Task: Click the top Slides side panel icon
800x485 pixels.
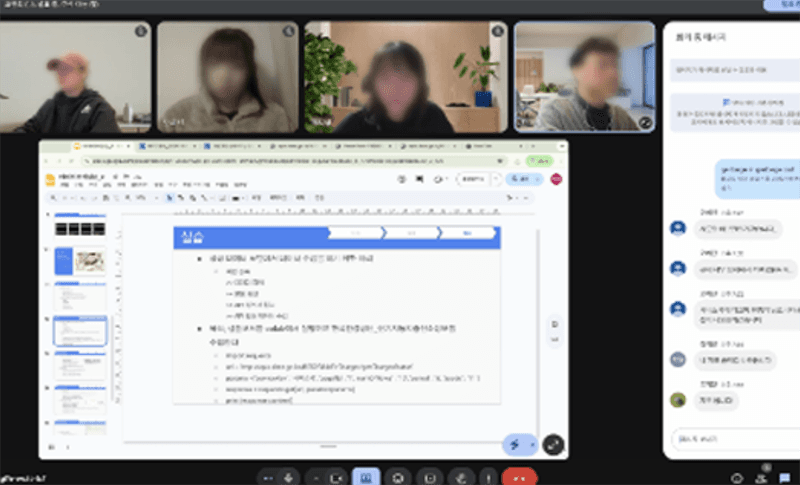Action: pos(555,324)
